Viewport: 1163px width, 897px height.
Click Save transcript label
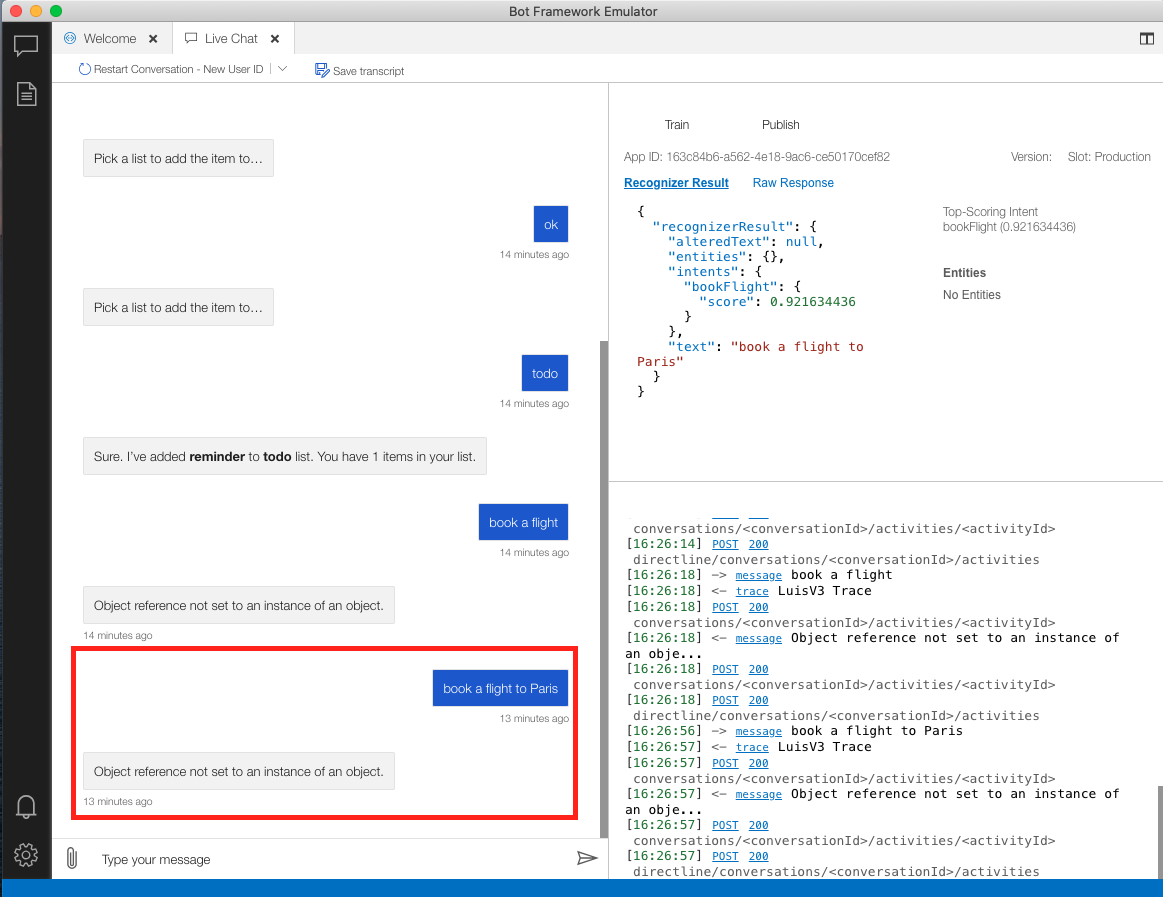coord(369,71)
